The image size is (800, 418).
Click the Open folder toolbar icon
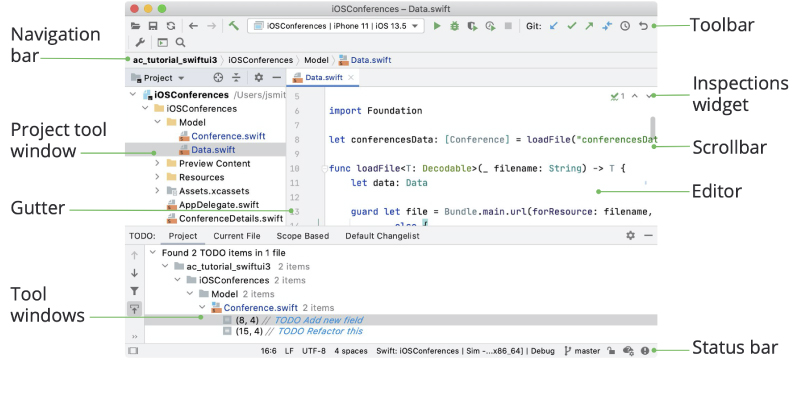pyautogui.click(x=135, y=26)
